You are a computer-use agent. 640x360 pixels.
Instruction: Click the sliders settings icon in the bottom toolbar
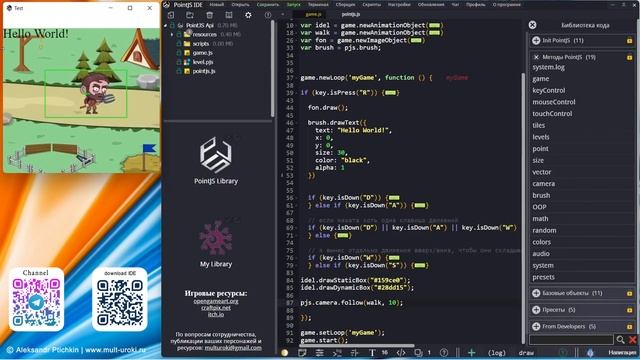320,353
